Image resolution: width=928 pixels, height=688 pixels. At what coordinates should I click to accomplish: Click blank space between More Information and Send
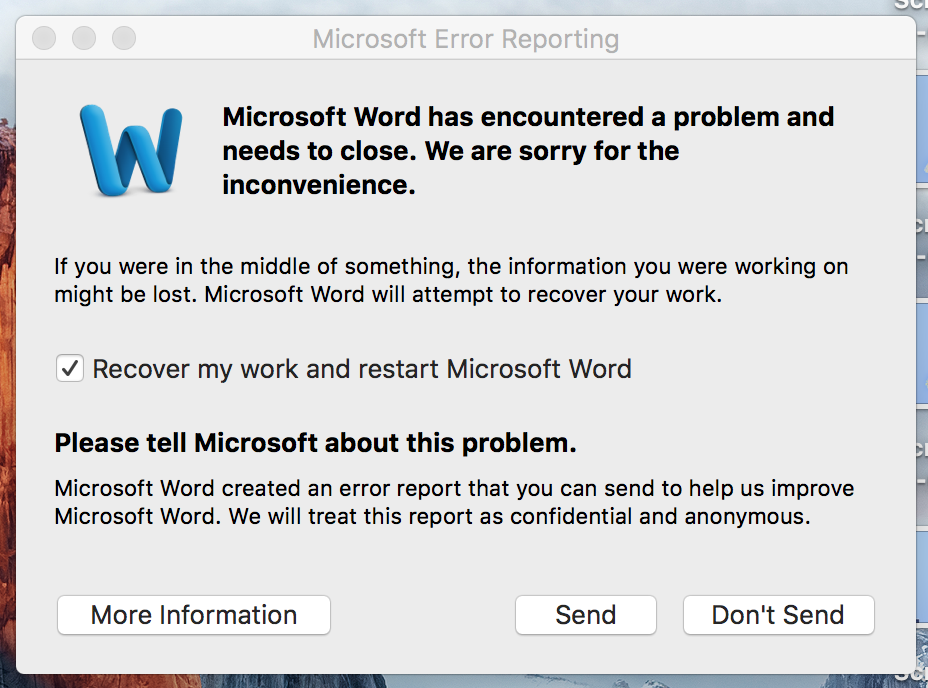click(x=422, y=615)
